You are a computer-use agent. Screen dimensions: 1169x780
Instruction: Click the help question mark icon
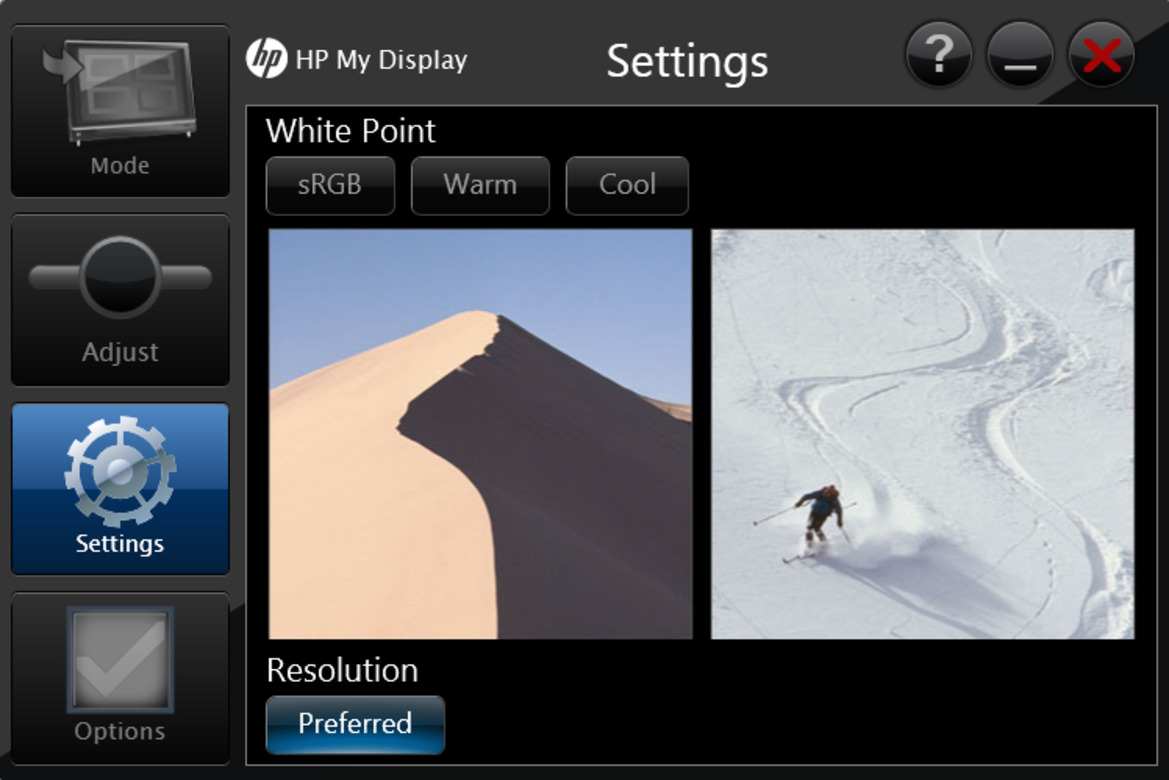[939, 55]
